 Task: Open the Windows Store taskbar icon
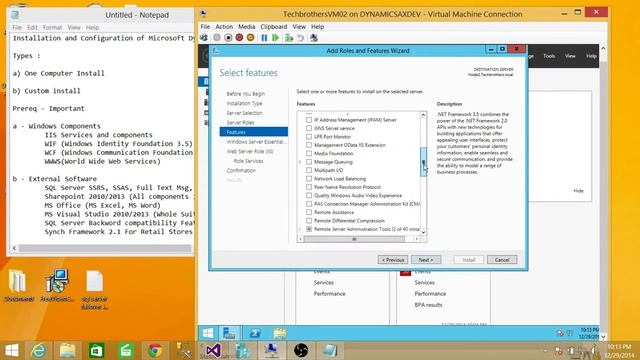(x=97, y=350)
